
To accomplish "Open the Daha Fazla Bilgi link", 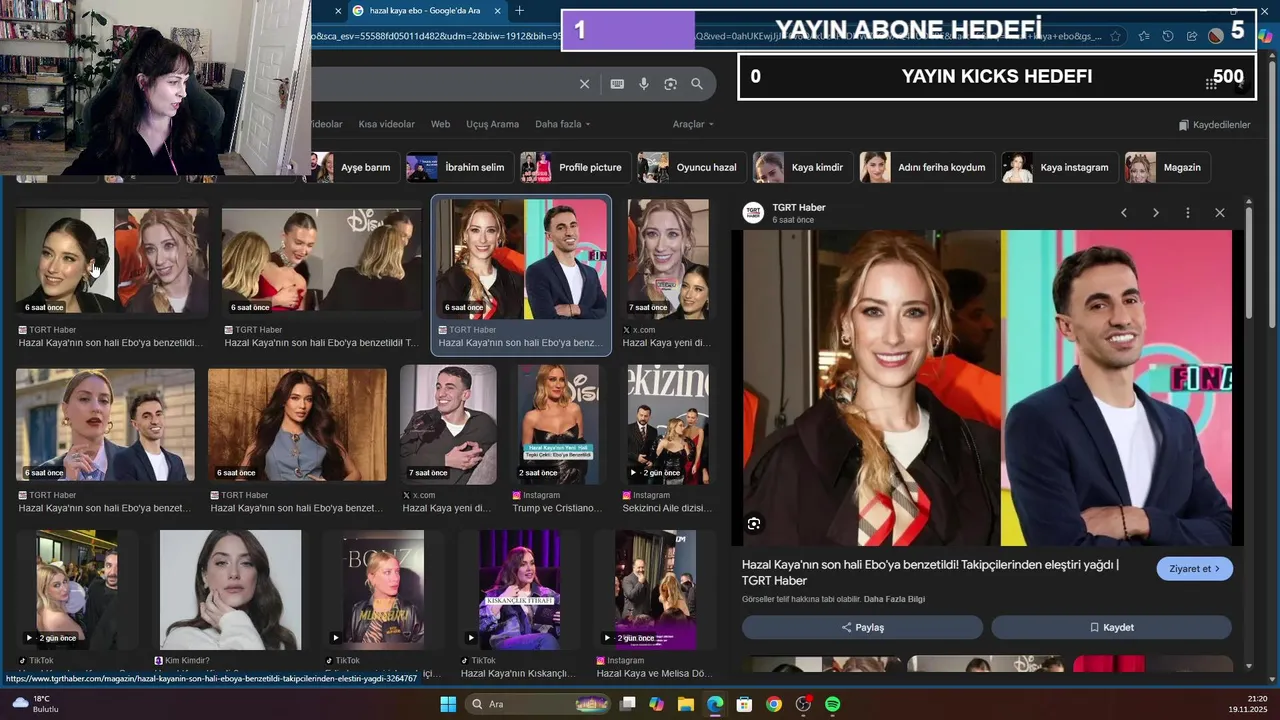I will pyautogui.click(x=894, y=599).
